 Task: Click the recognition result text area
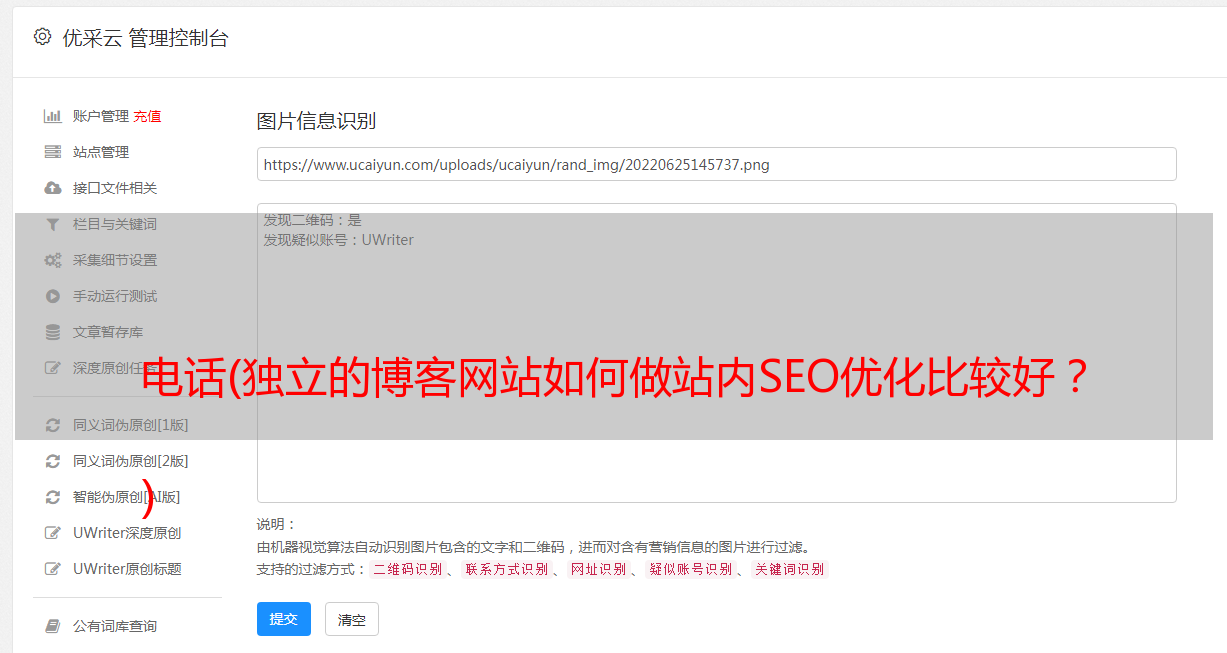tap(716, 353)
